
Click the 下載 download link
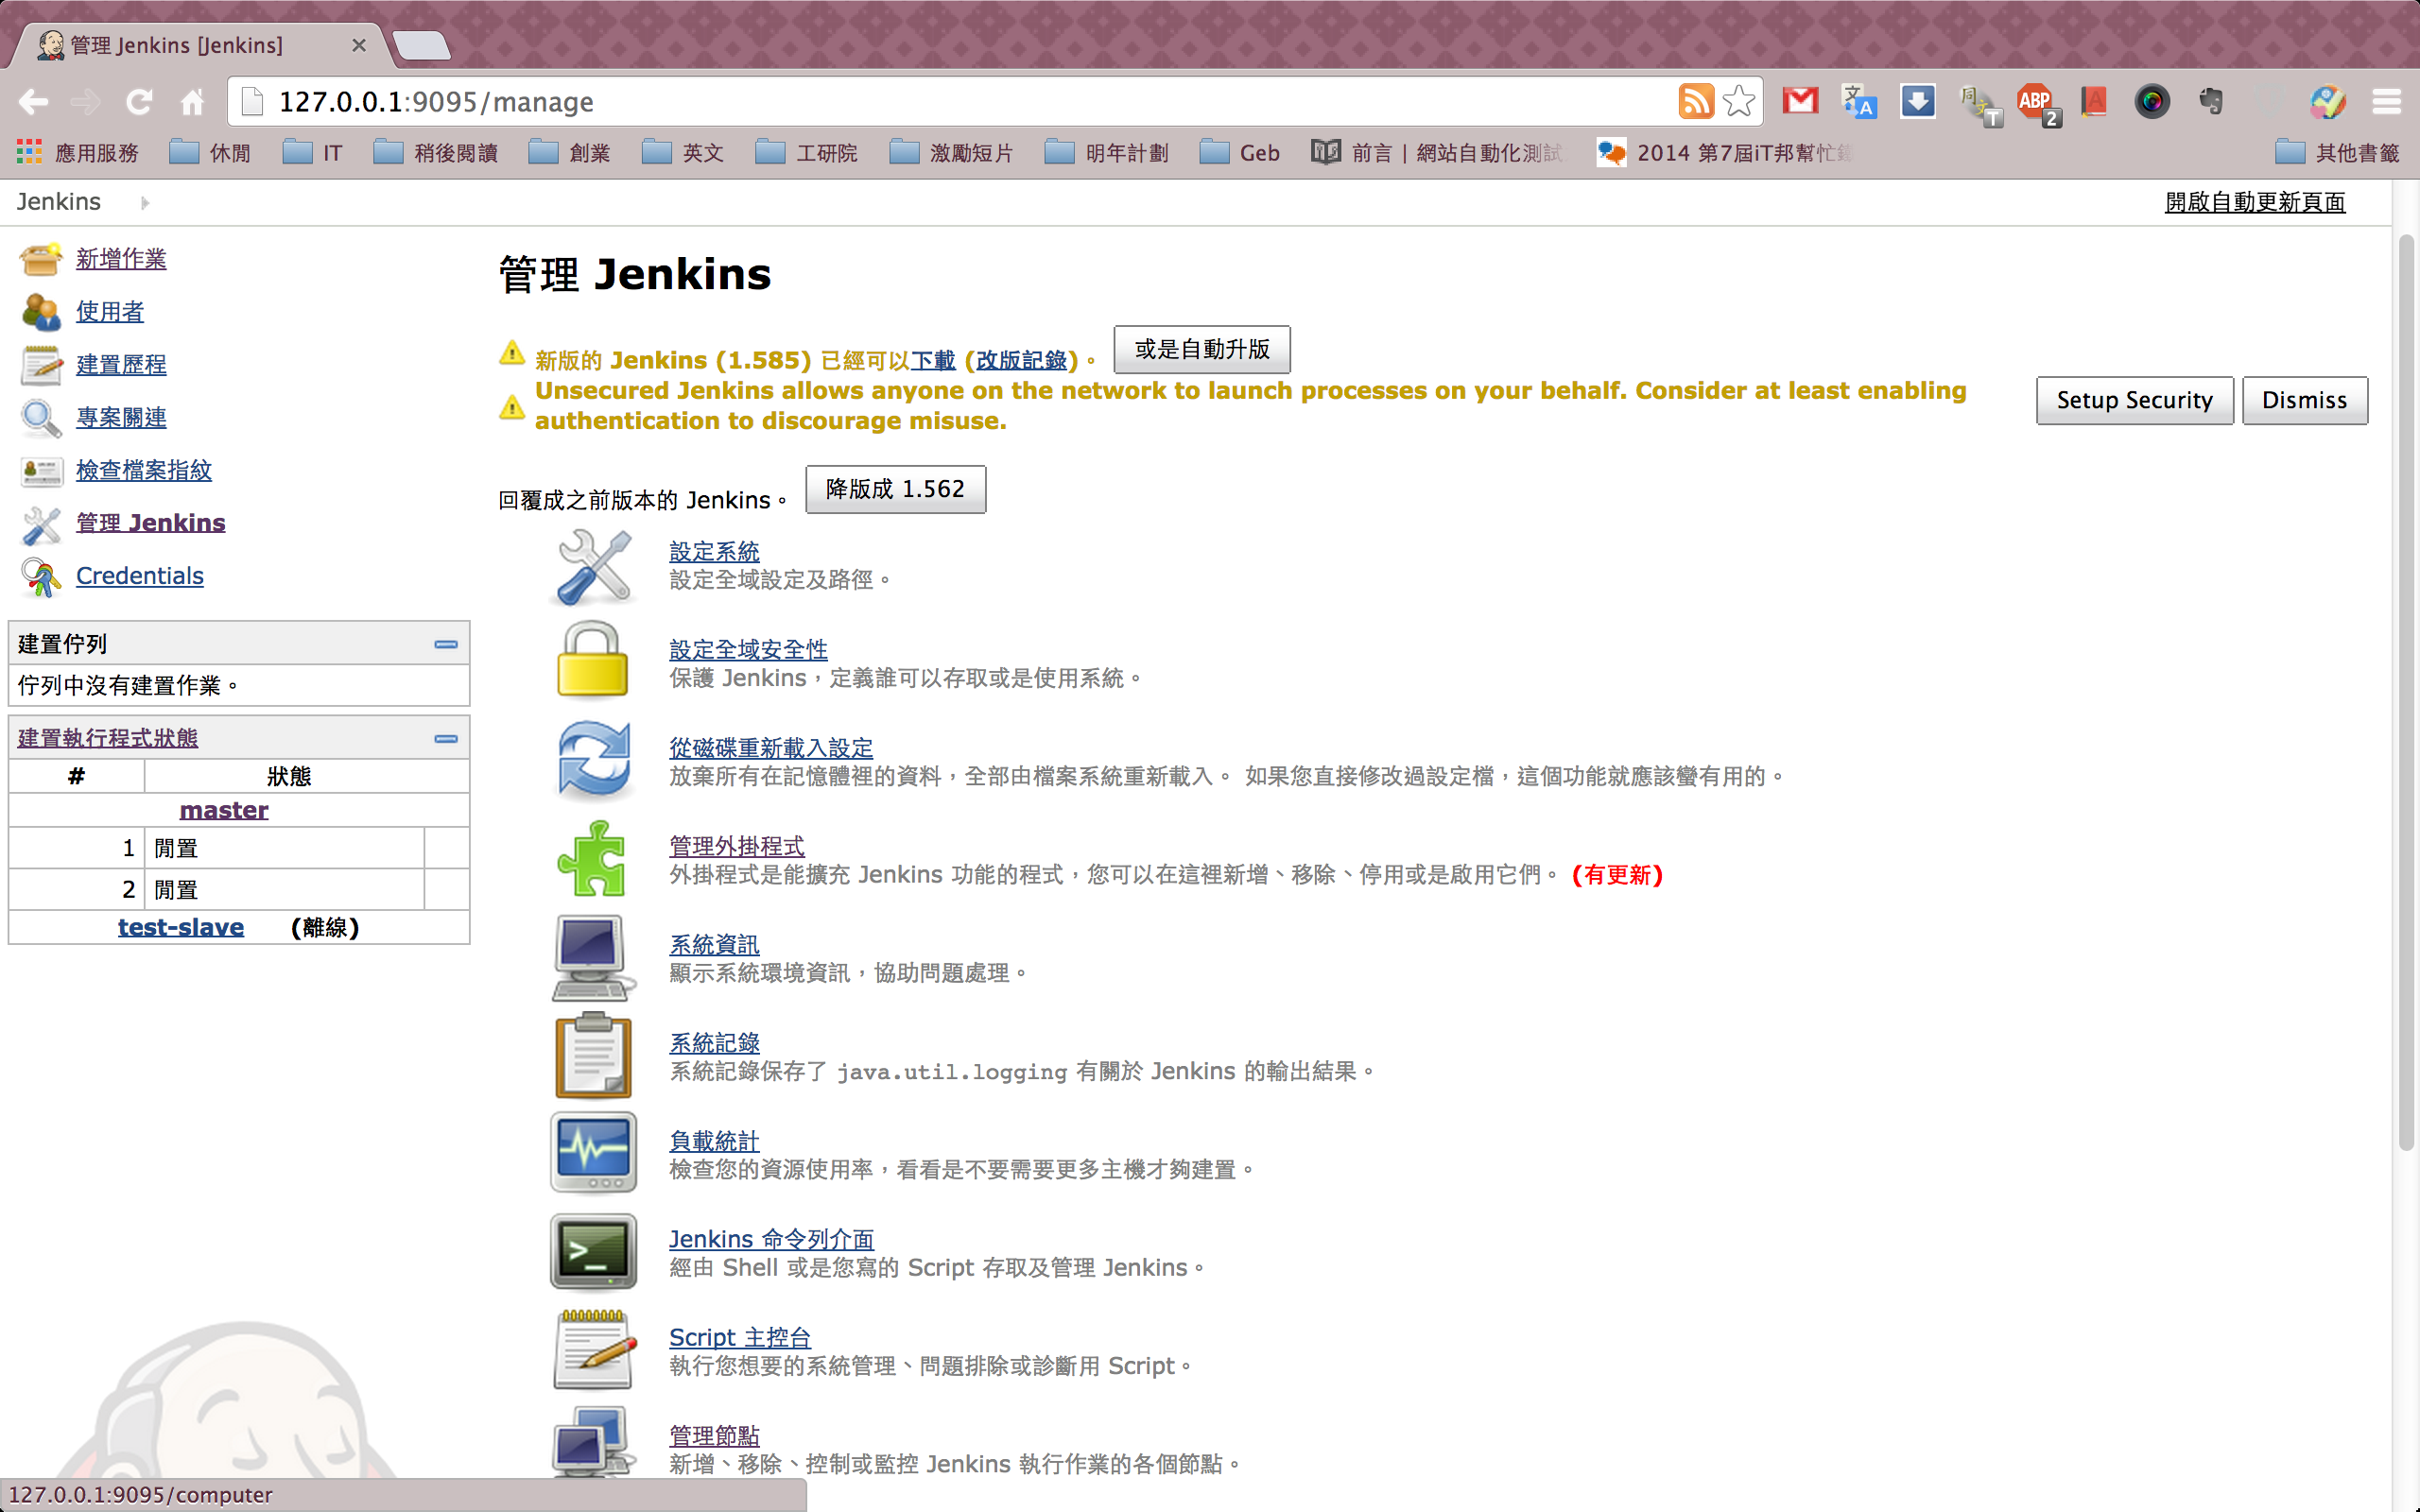[933, 360]
